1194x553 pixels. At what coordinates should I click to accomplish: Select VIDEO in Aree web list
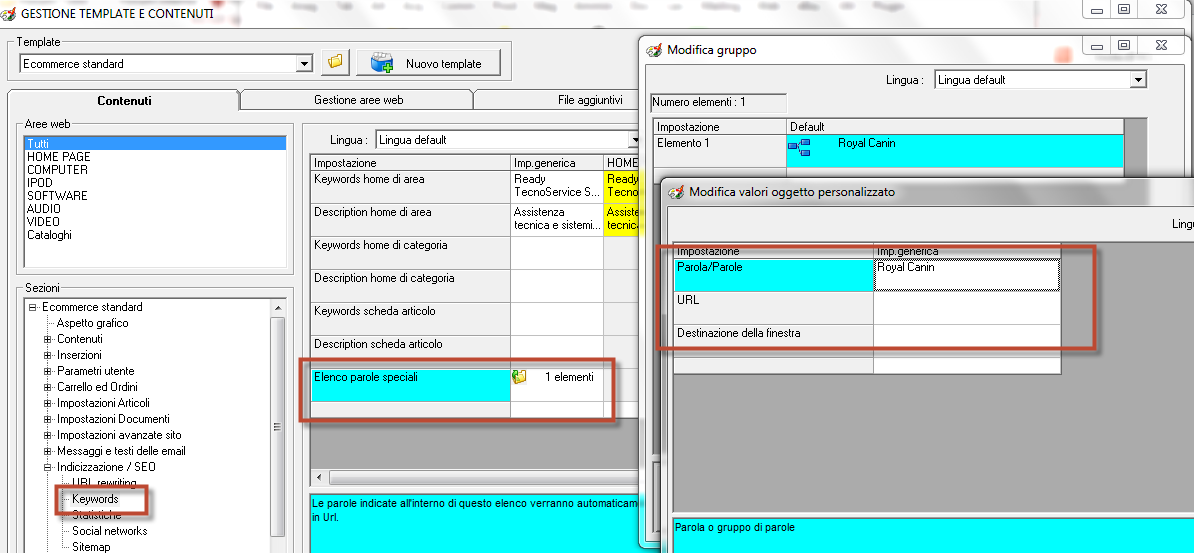tap(43, 222)
